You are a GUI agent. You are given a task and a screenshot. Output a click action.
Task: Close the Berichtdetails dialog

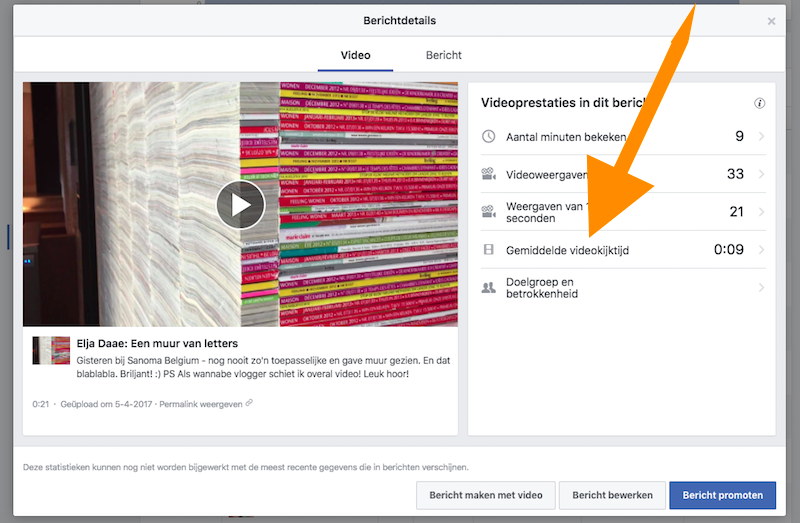point(771,21)
